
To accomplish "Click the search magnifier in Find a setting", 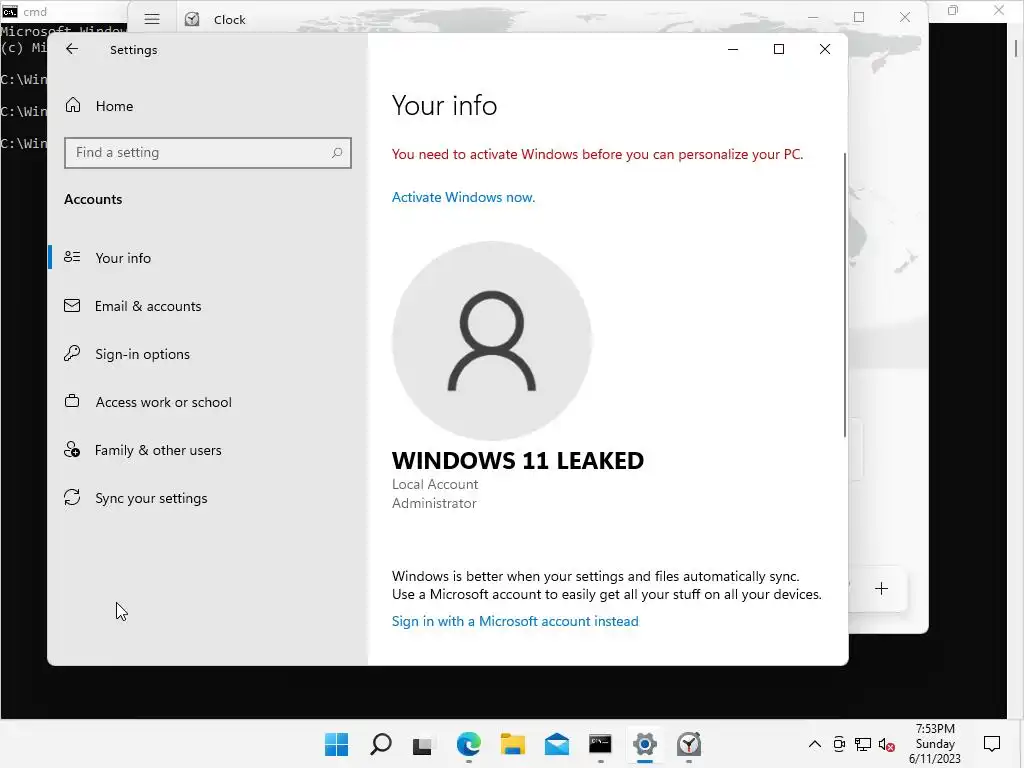I will 337,153.
